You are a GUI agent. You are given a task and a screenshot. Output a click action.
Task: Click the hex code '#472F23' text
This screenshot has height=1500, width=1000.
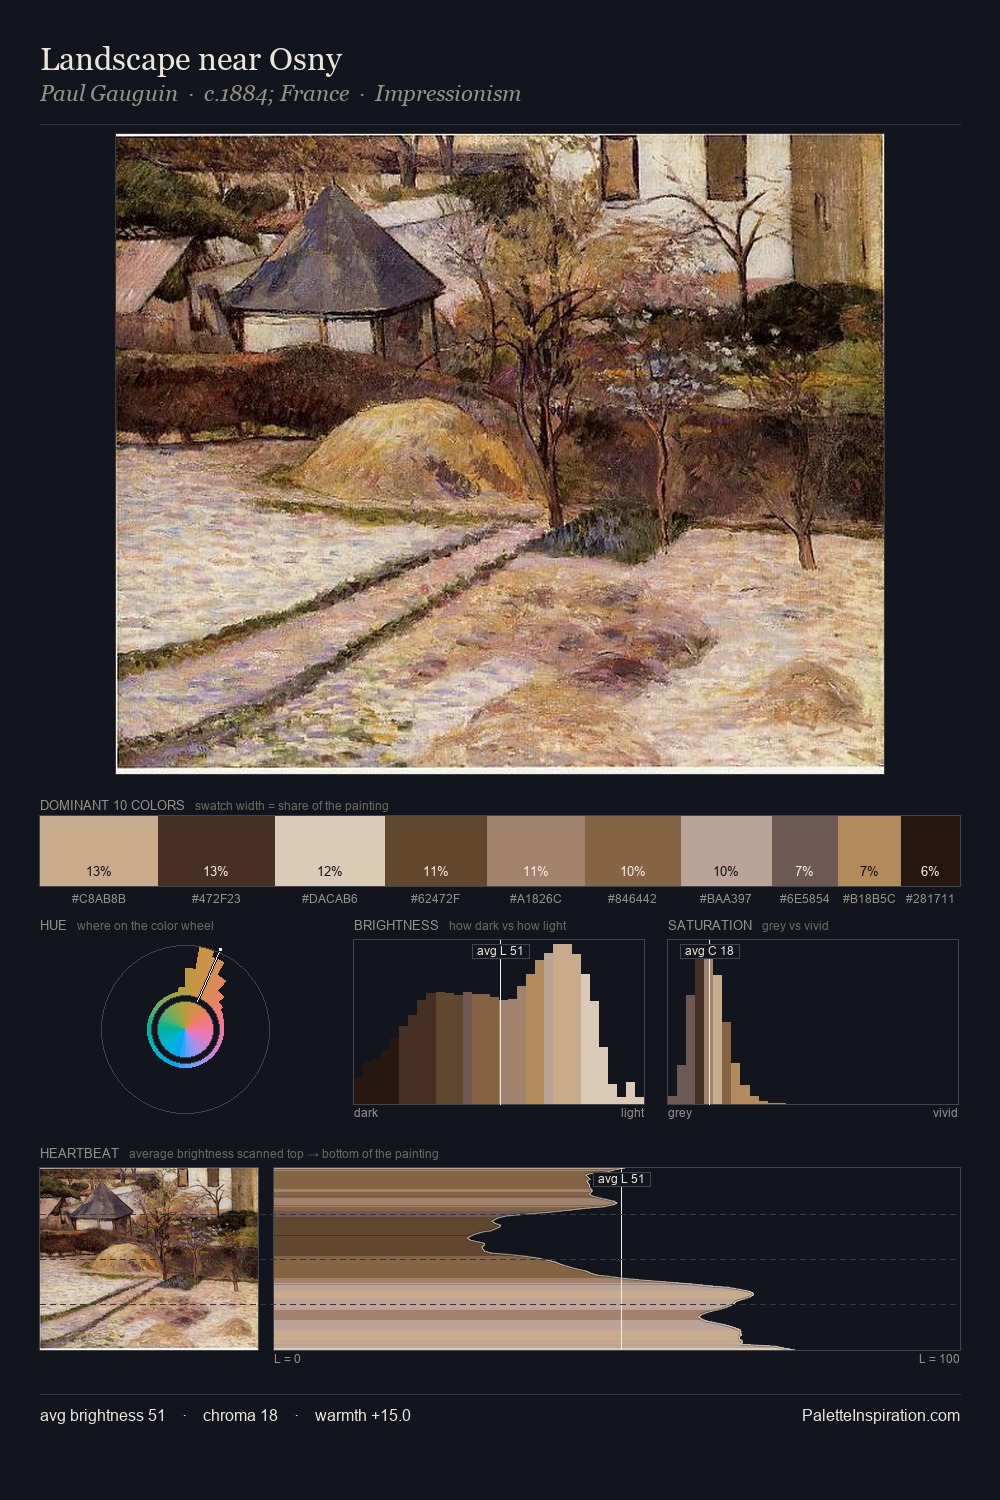click(216, 899)
